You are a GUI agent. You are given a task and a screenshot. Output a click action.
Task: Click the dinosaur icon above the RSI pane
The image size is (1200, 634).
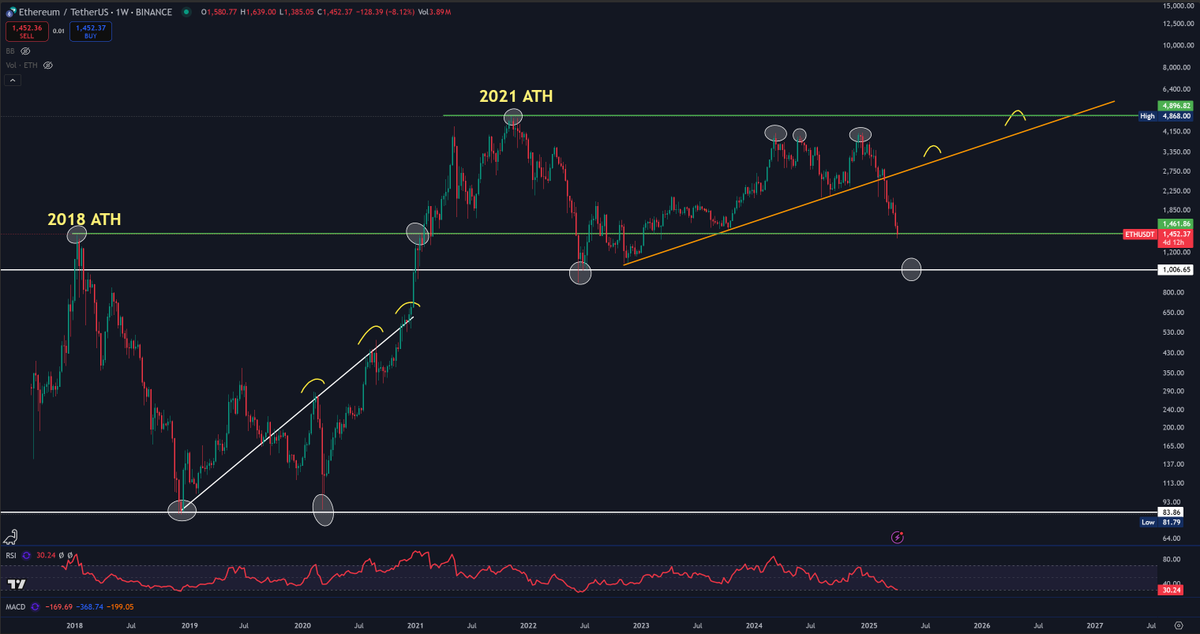[10, 536]
